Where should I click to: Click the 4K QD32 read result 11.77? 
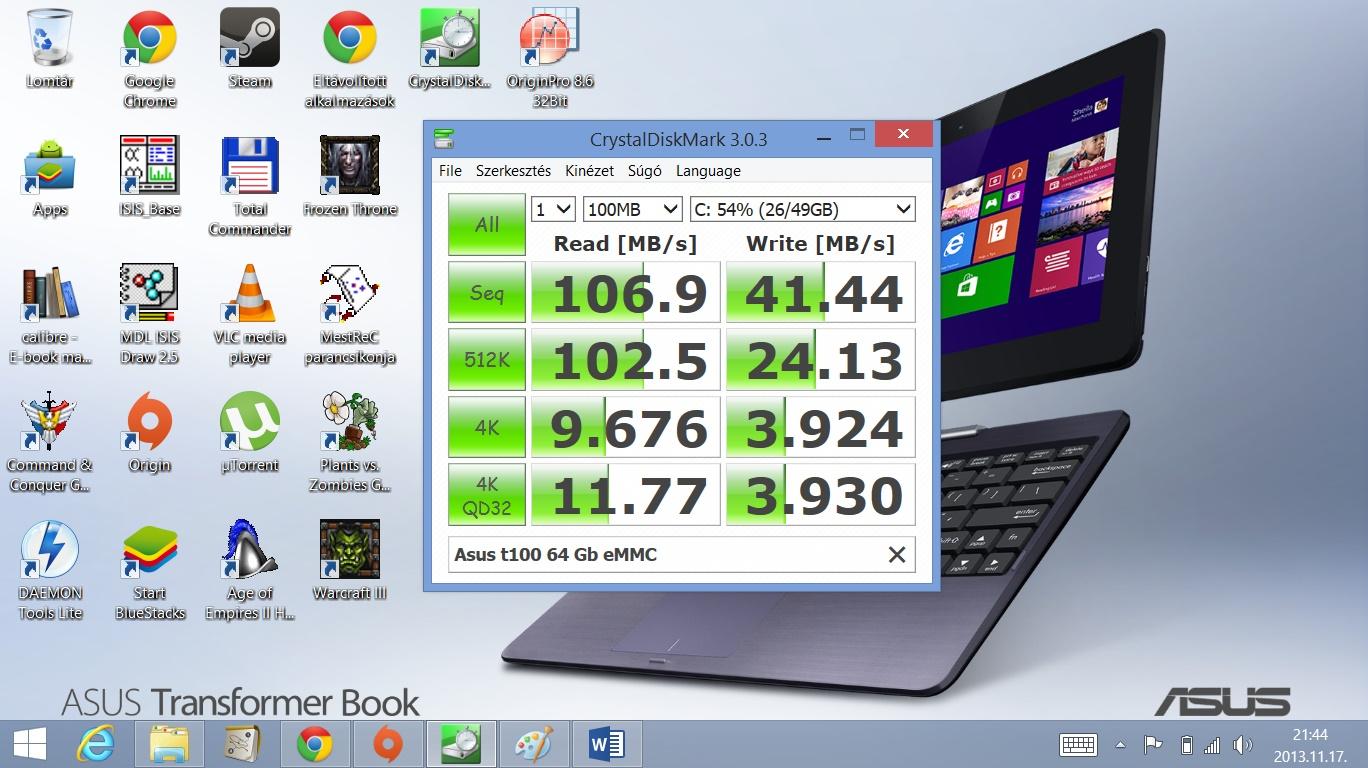tap(625, 495)
